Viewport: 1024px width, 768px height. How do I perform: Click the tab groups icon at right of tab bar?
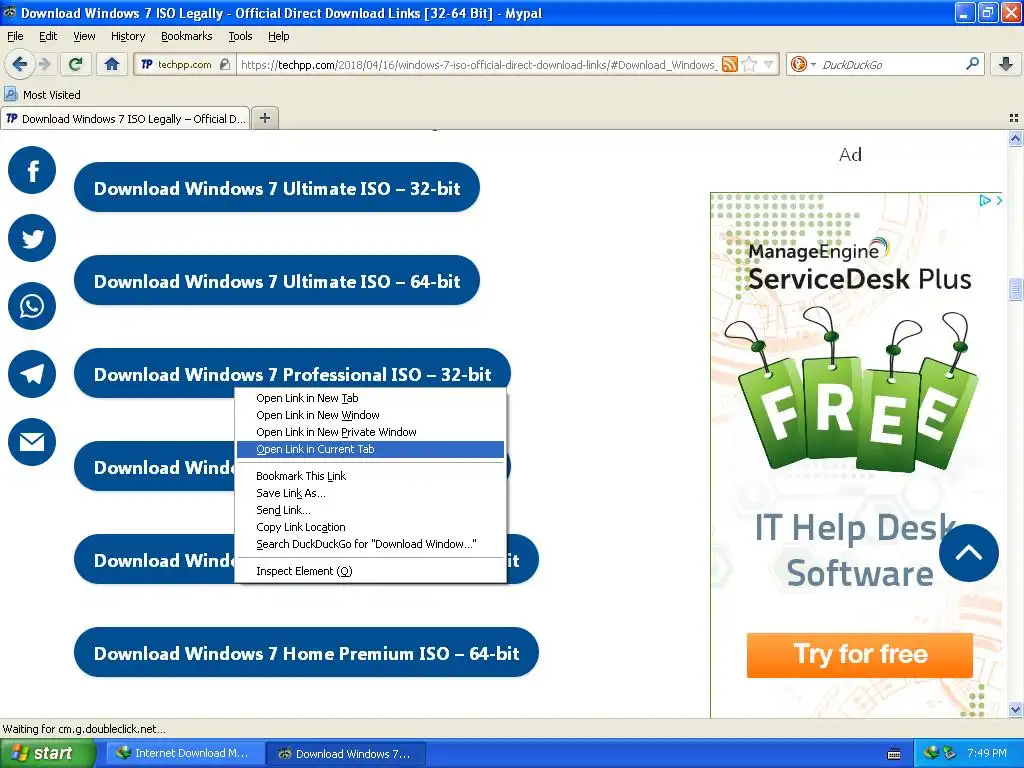(1014, 118)
